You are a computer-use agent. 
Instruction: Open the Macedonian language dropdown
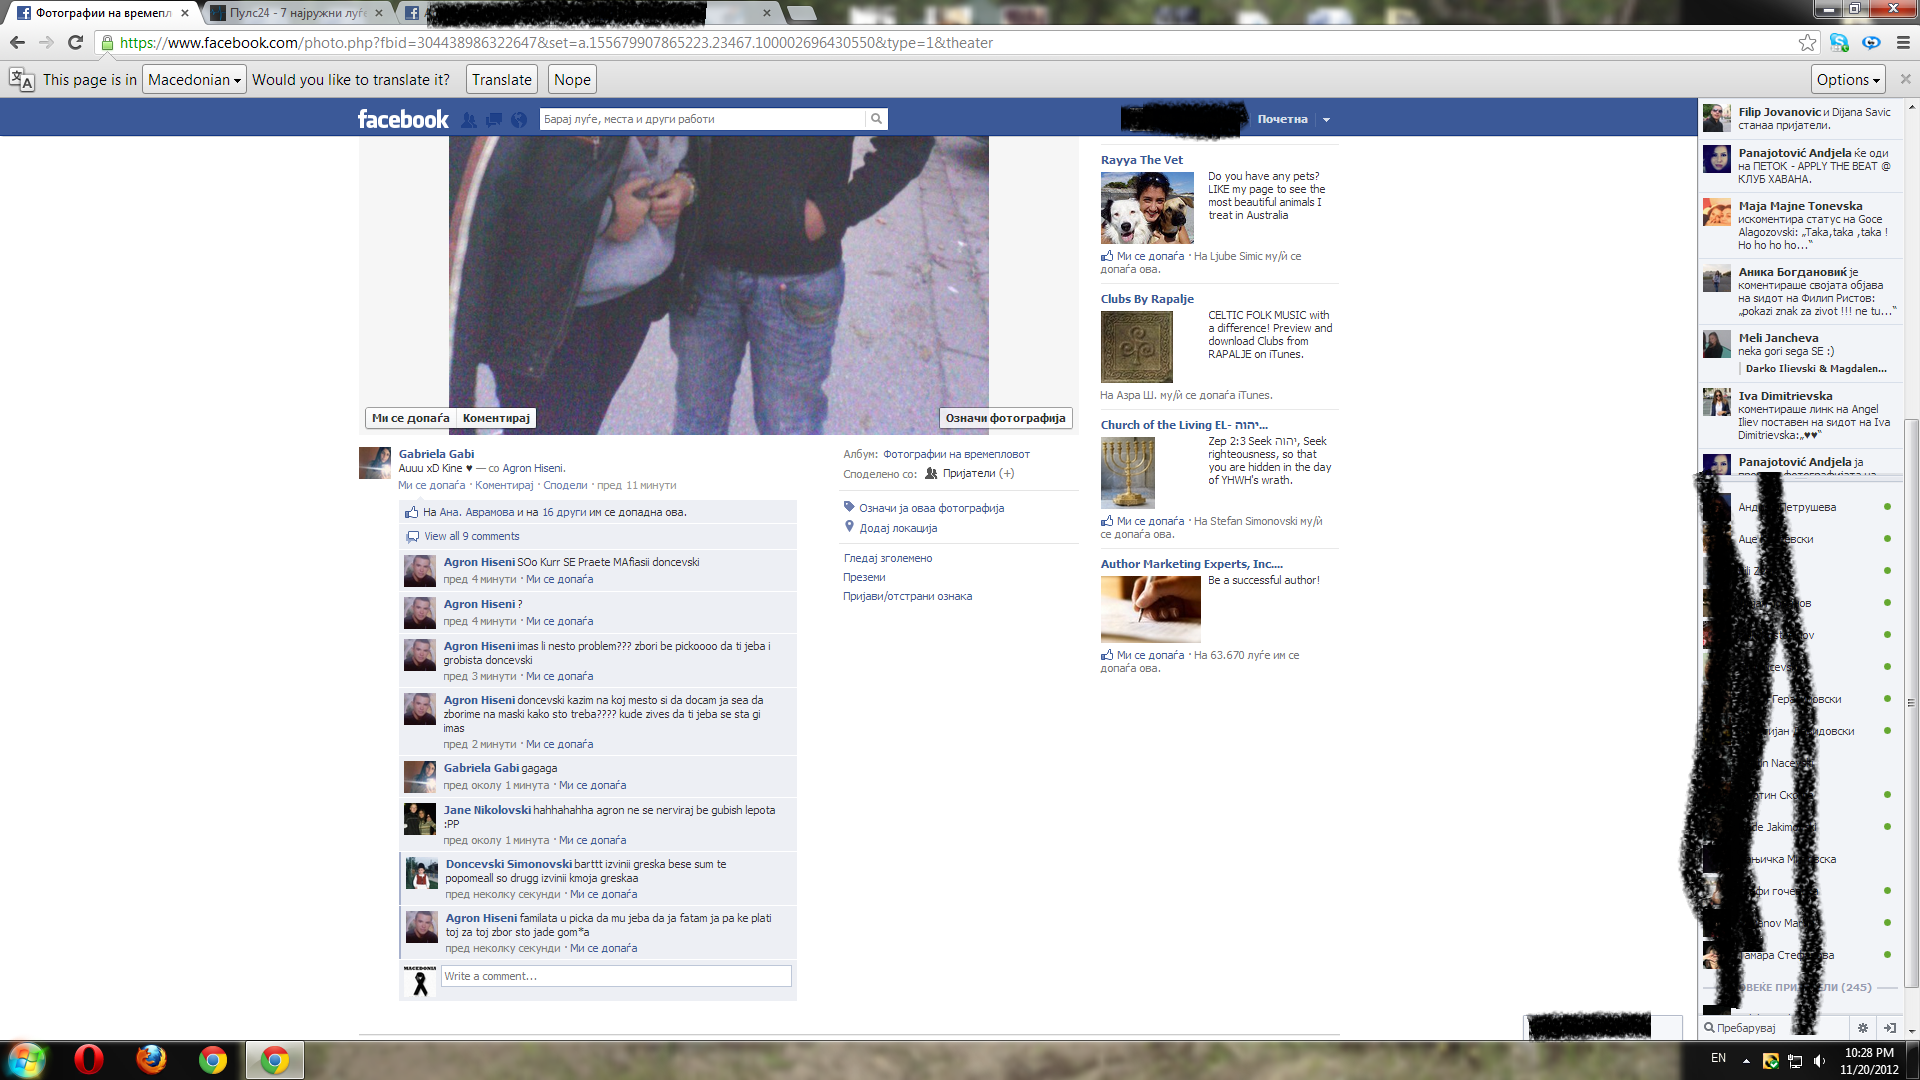click(x=194, y=80)
